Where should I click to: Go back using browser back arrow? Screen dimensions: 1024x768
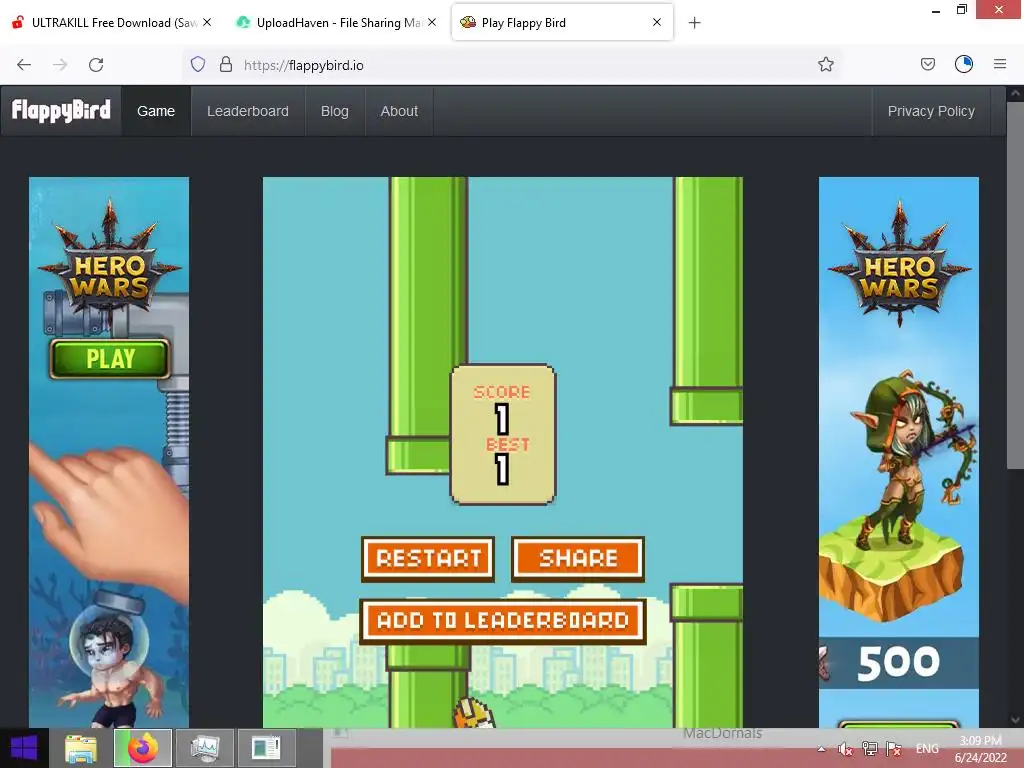coord(24,65)
